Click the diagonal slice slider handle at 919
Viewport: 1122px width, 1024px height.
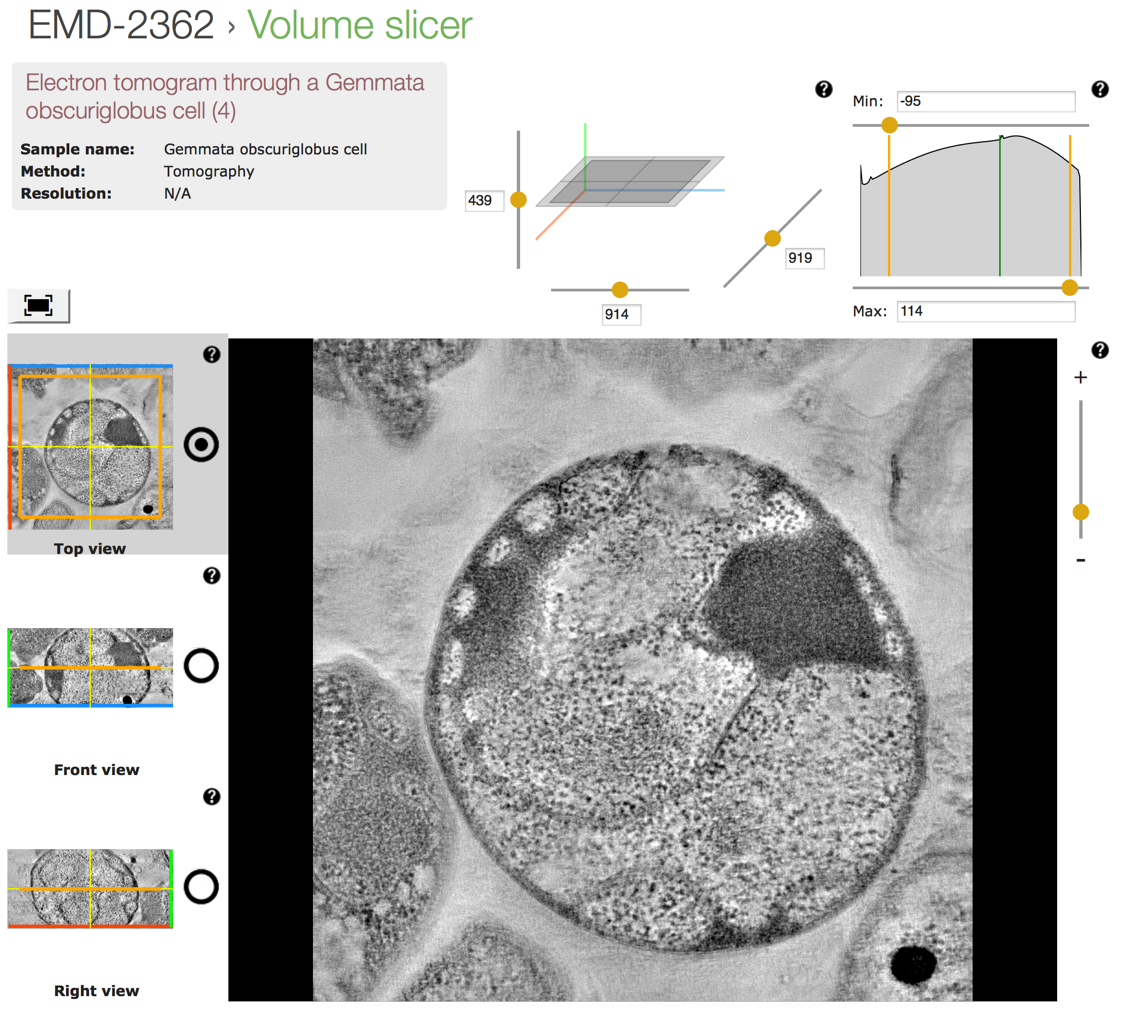pyautogui.click(x=772, y=238)
